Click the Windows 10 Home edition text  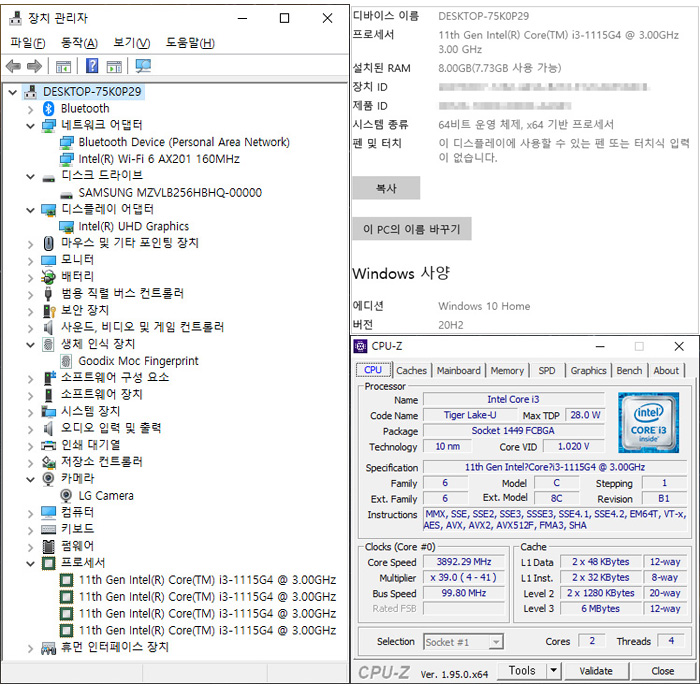[484, 306]
